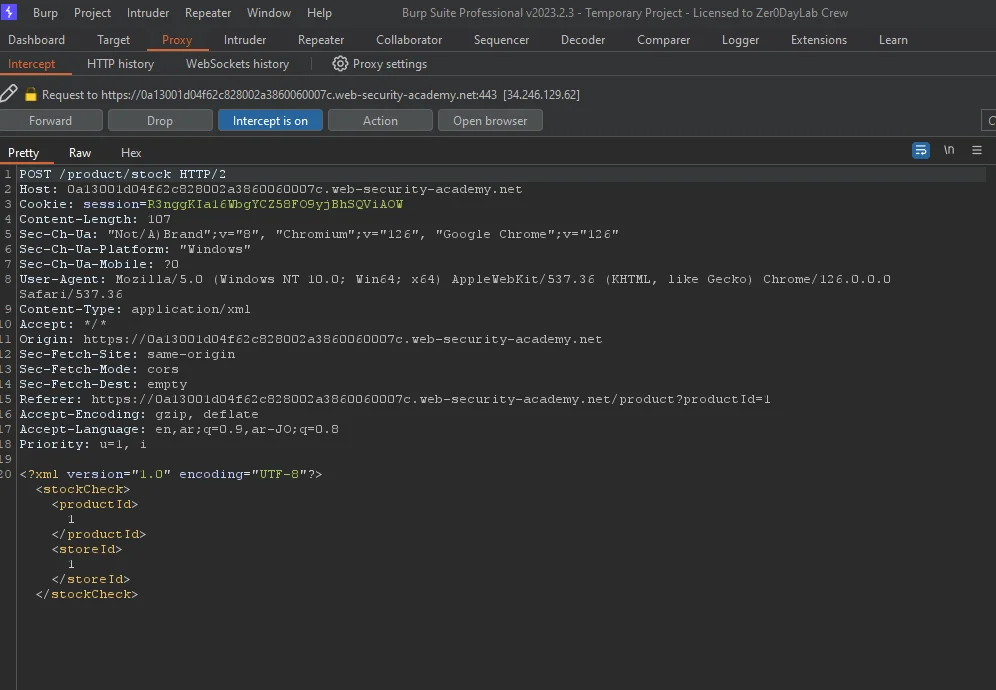Click the Sec-Ch-Ua header line
This screenshot has width=996, height=690.
319,234
